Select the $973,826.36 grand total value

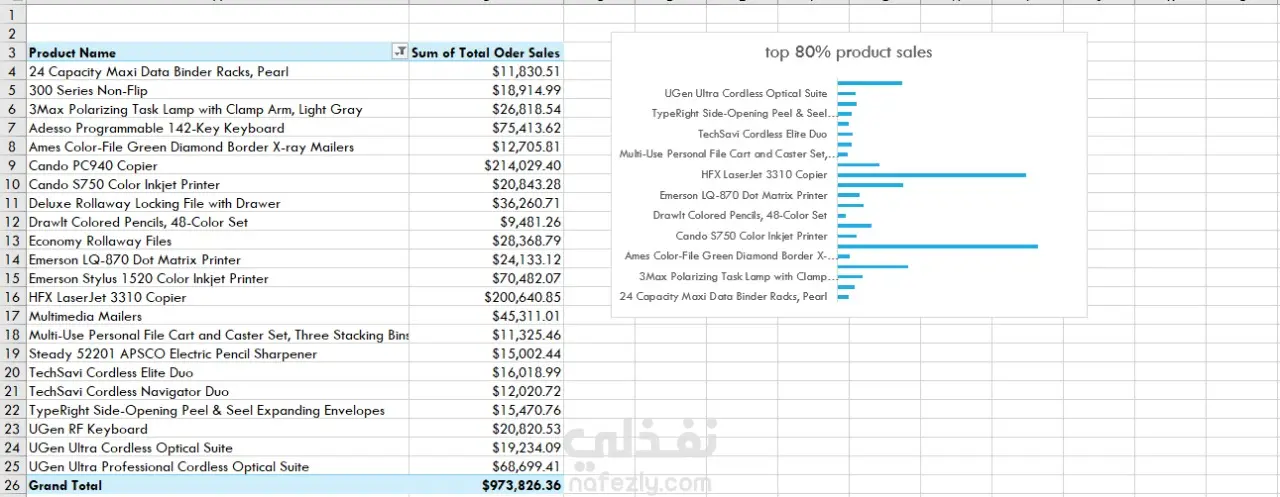(x=486, y=485)
